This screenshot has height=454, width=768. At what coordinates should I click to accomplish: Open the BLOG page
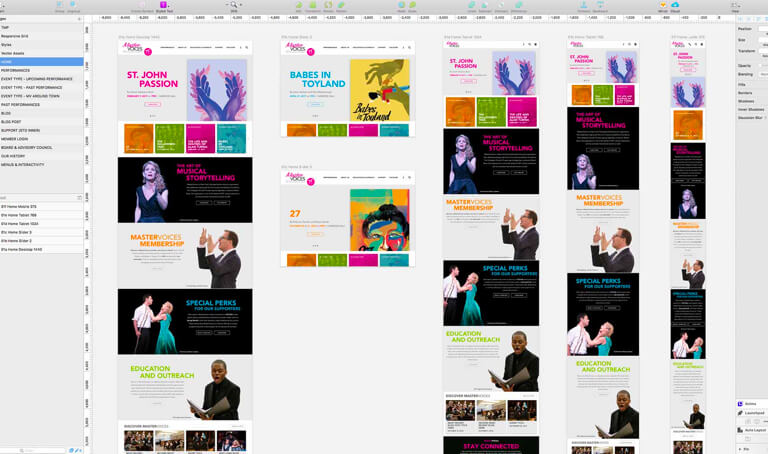coord(42,113)
